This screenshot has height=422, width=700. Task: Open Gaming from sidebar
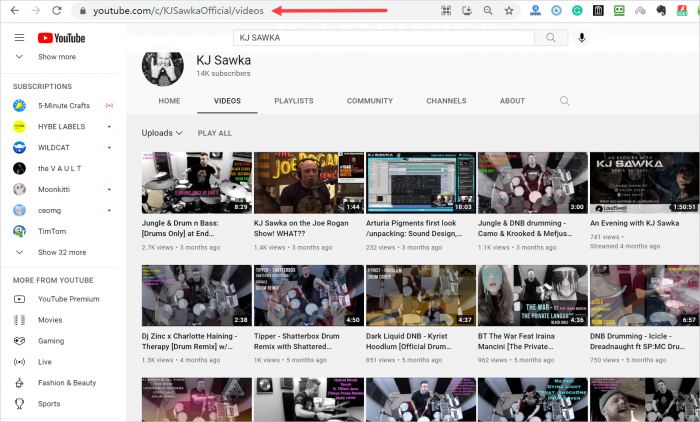tap(50, 340)
